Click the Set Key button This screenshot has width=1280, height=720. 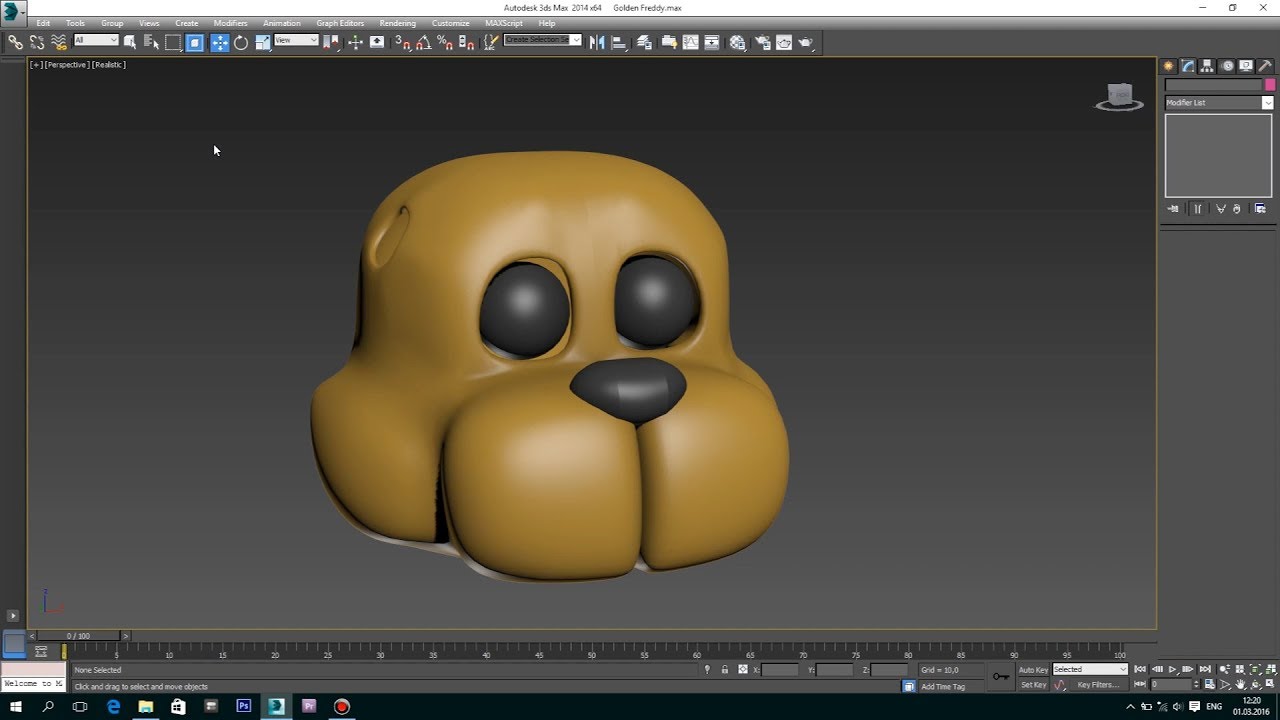coord(1033,685)
